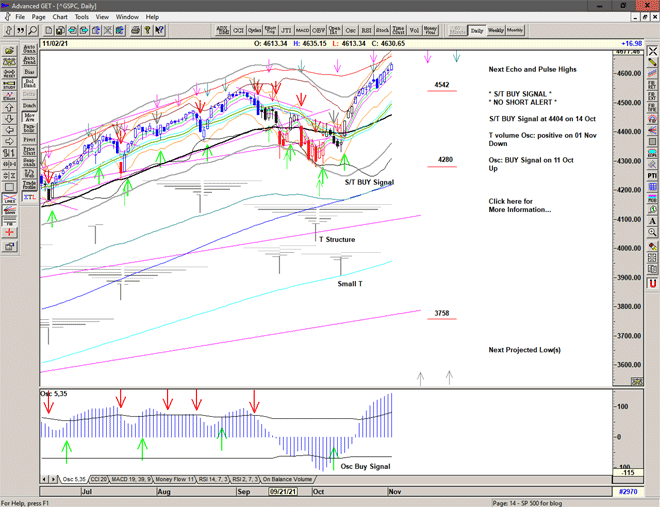Select the PTI tool in right sidebar
Image resolution: width=660 pixels, height=507 pixels.
point(651,174)
